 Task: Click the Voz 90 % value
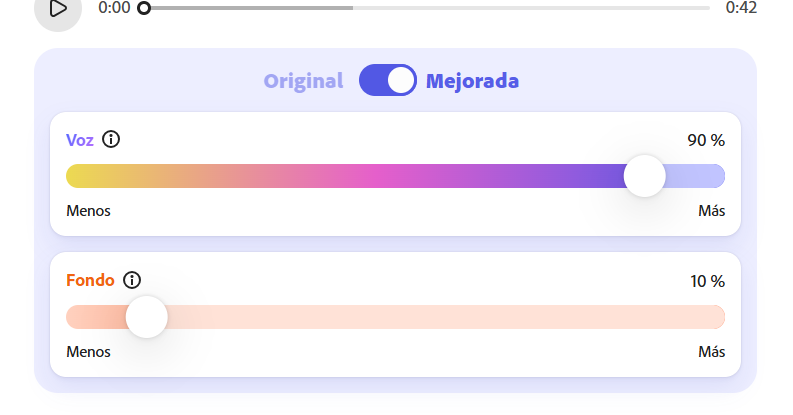coord(705,140)
